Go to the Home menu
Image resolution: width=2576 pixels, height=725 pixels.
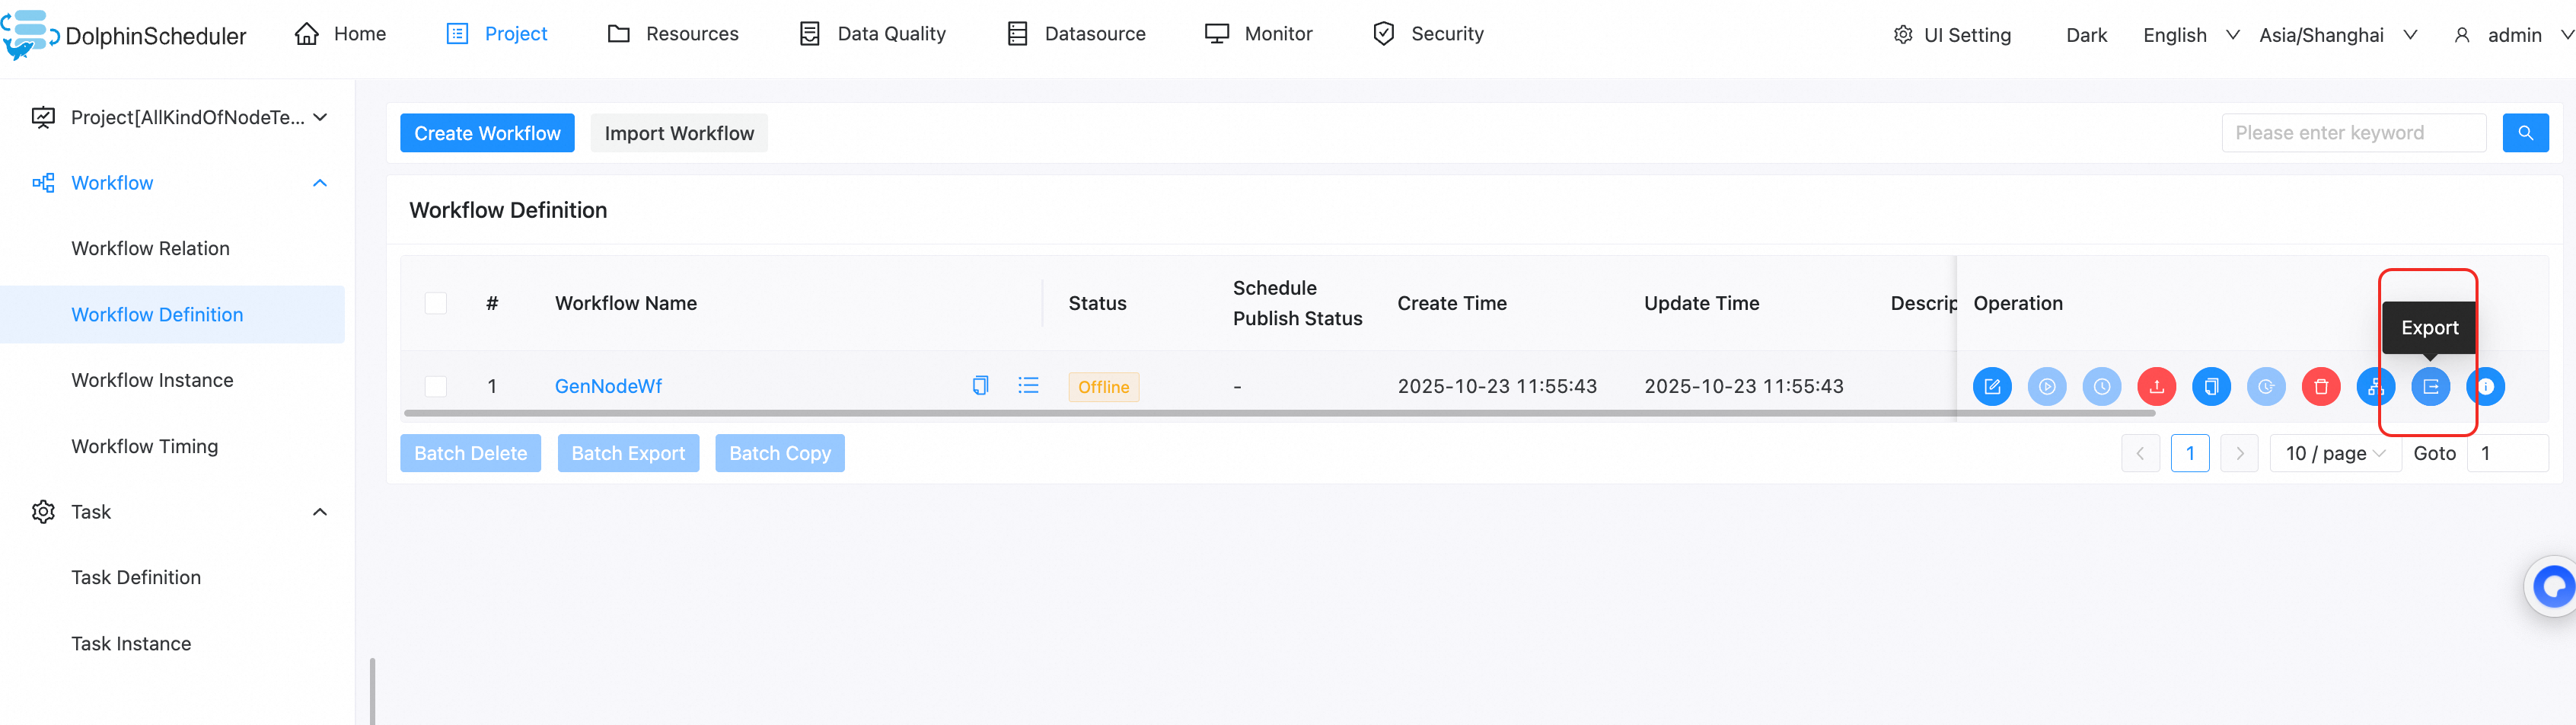340,34
